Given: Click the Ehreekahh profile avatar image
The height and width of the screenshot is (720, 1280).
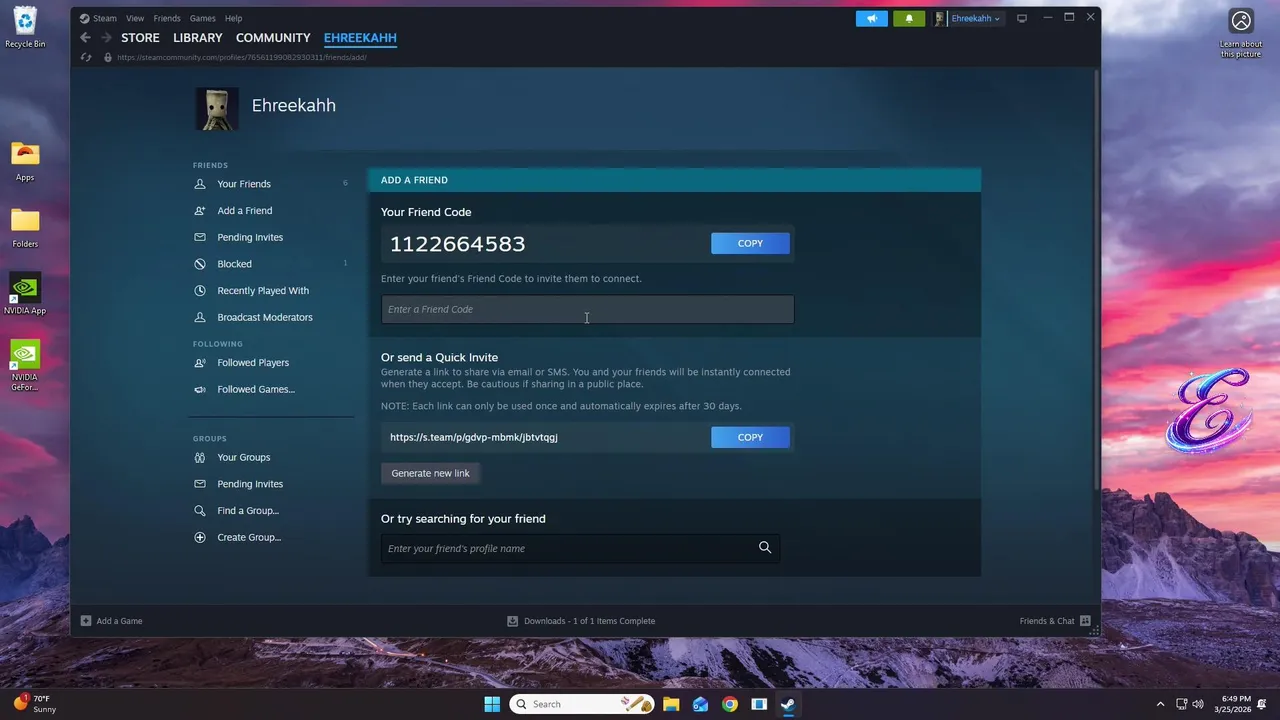Looking at the screenshot, I should click(217, 109).
